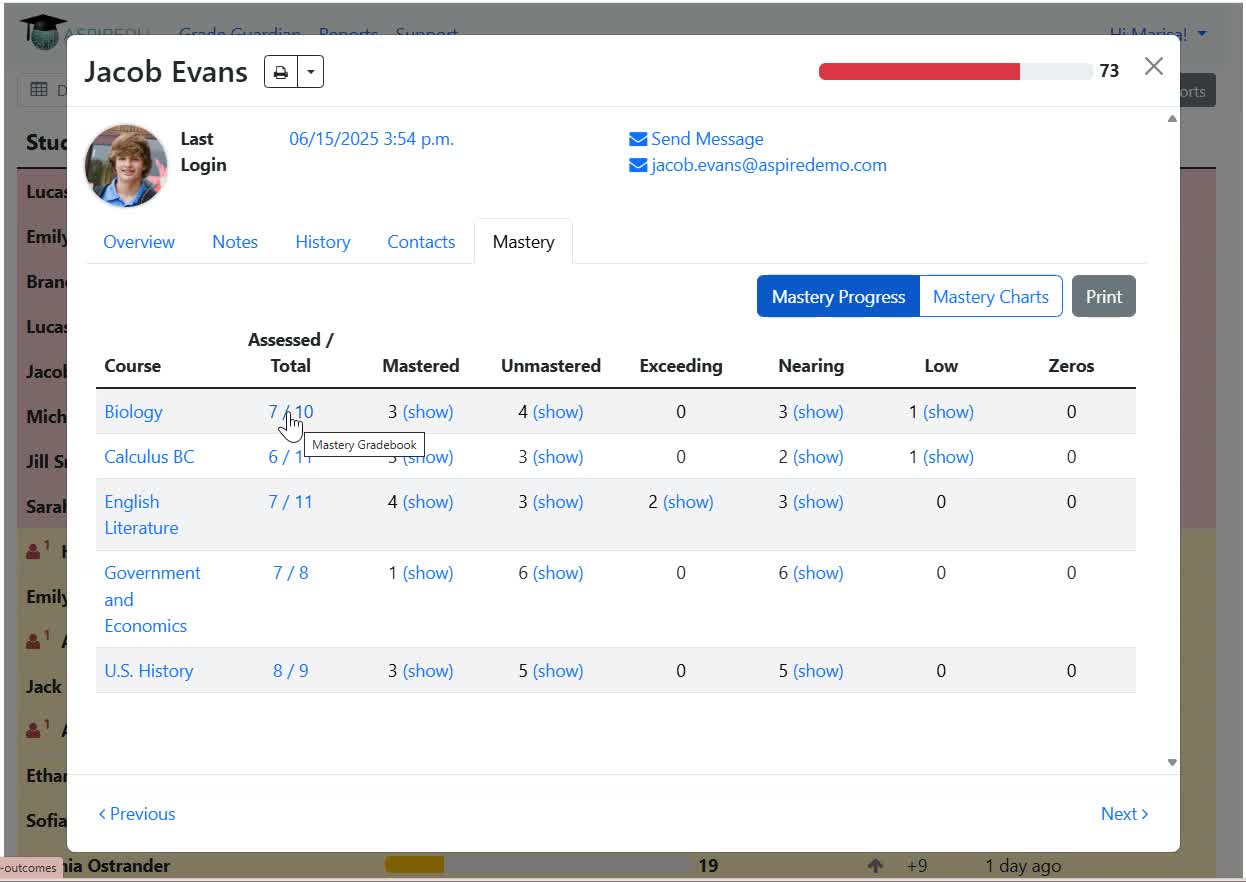Switch to the Overview tab

pyautogui.click(x=139, y=242)
